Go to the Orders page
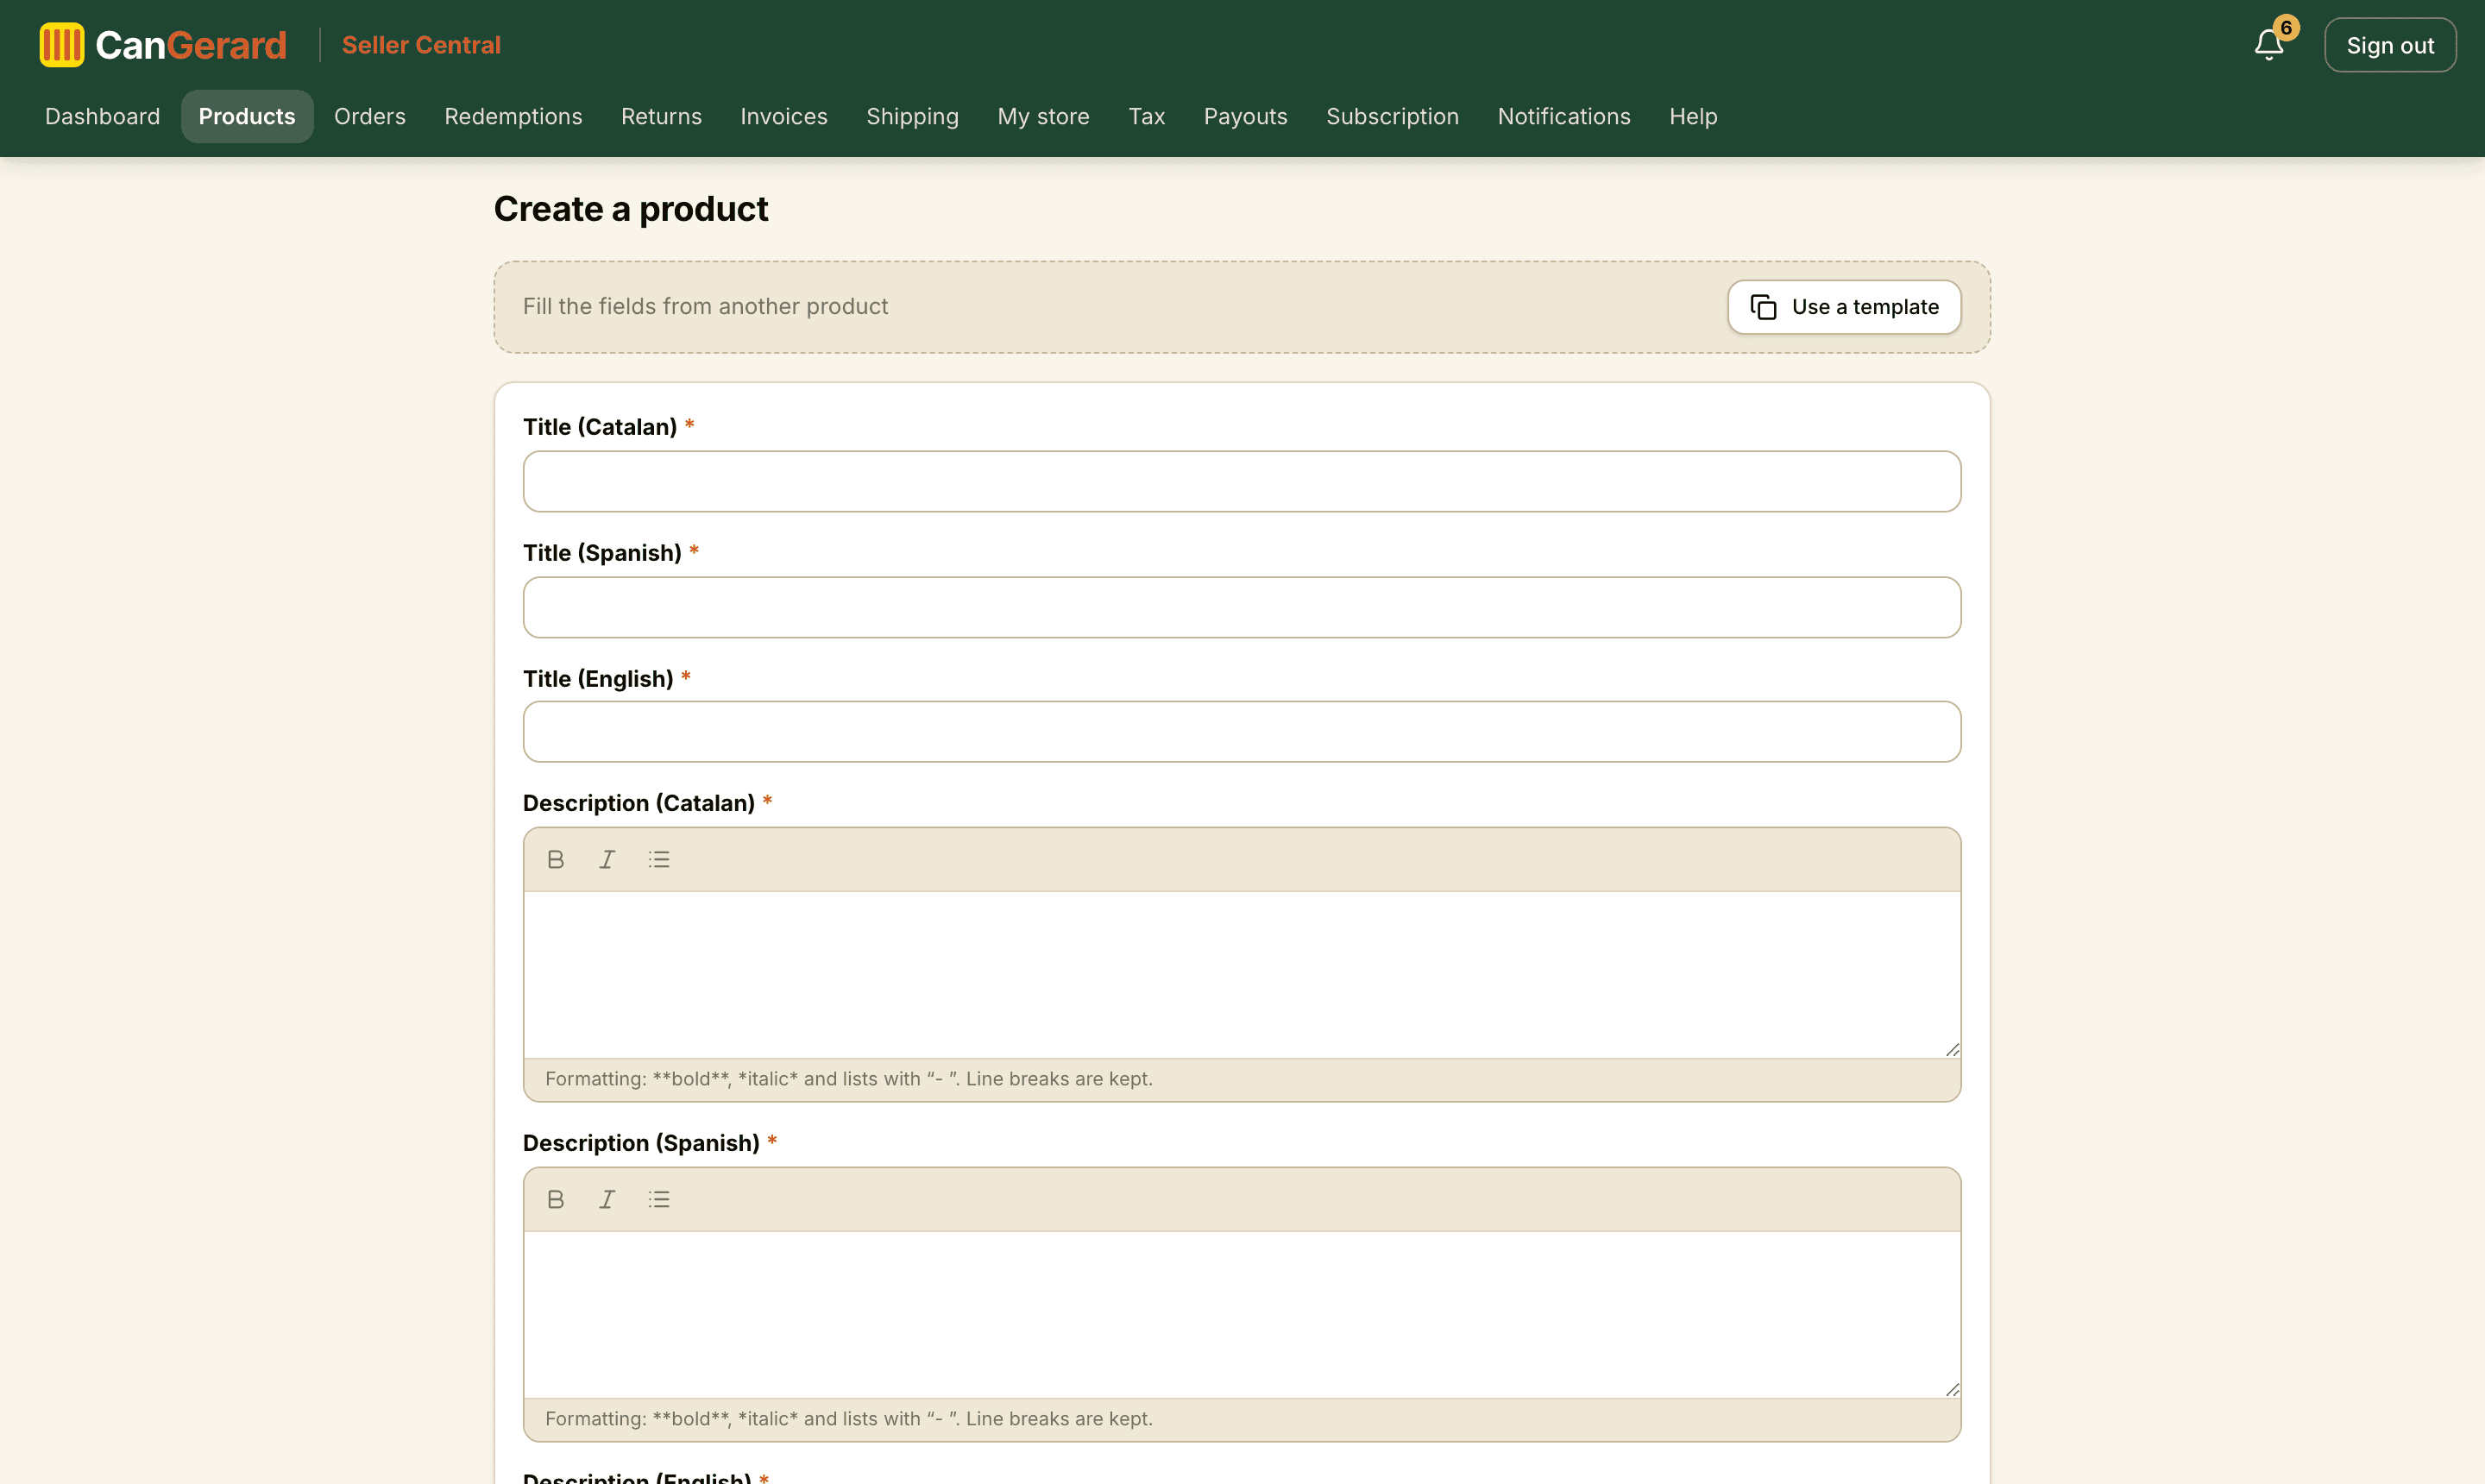Viewport: 2485px width, 1484px height. (370, 116)
